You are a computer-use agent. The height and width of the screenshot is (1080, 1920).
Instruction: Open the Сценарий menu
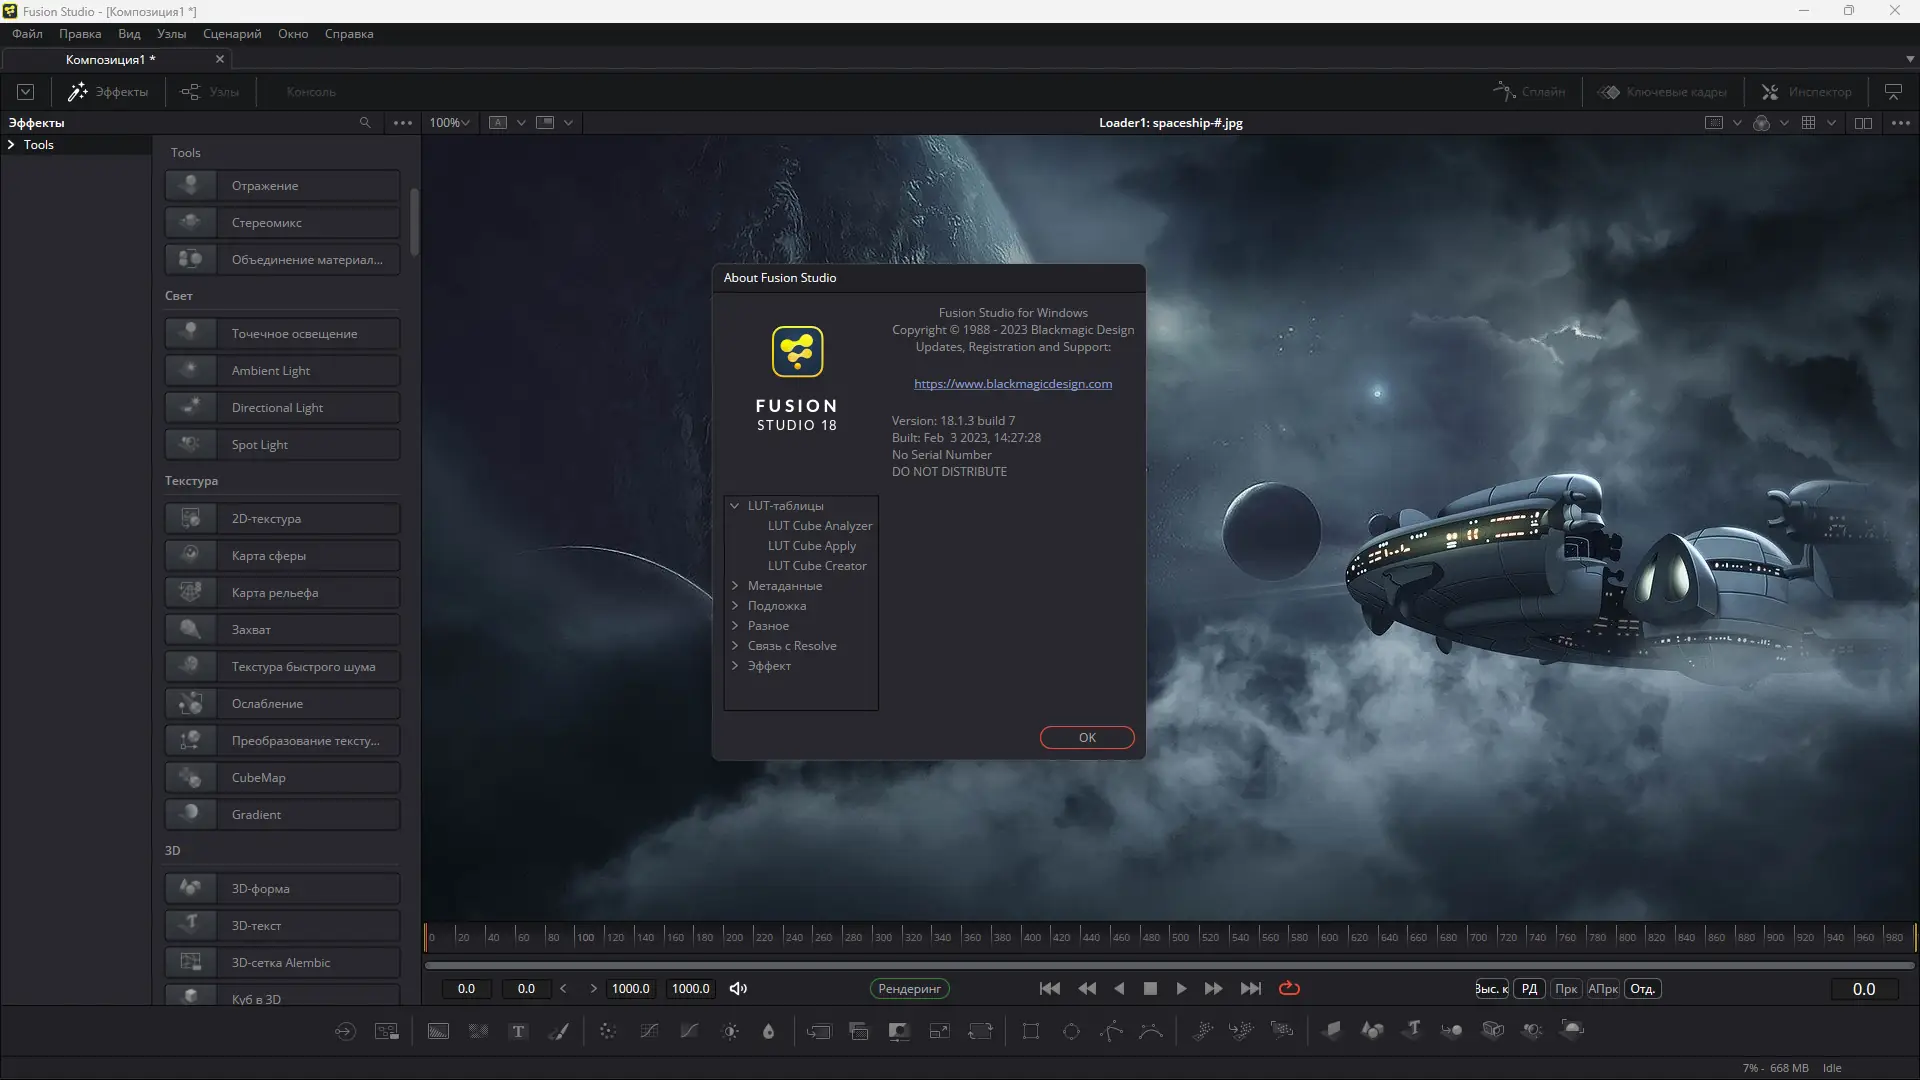tap(232, 33)
